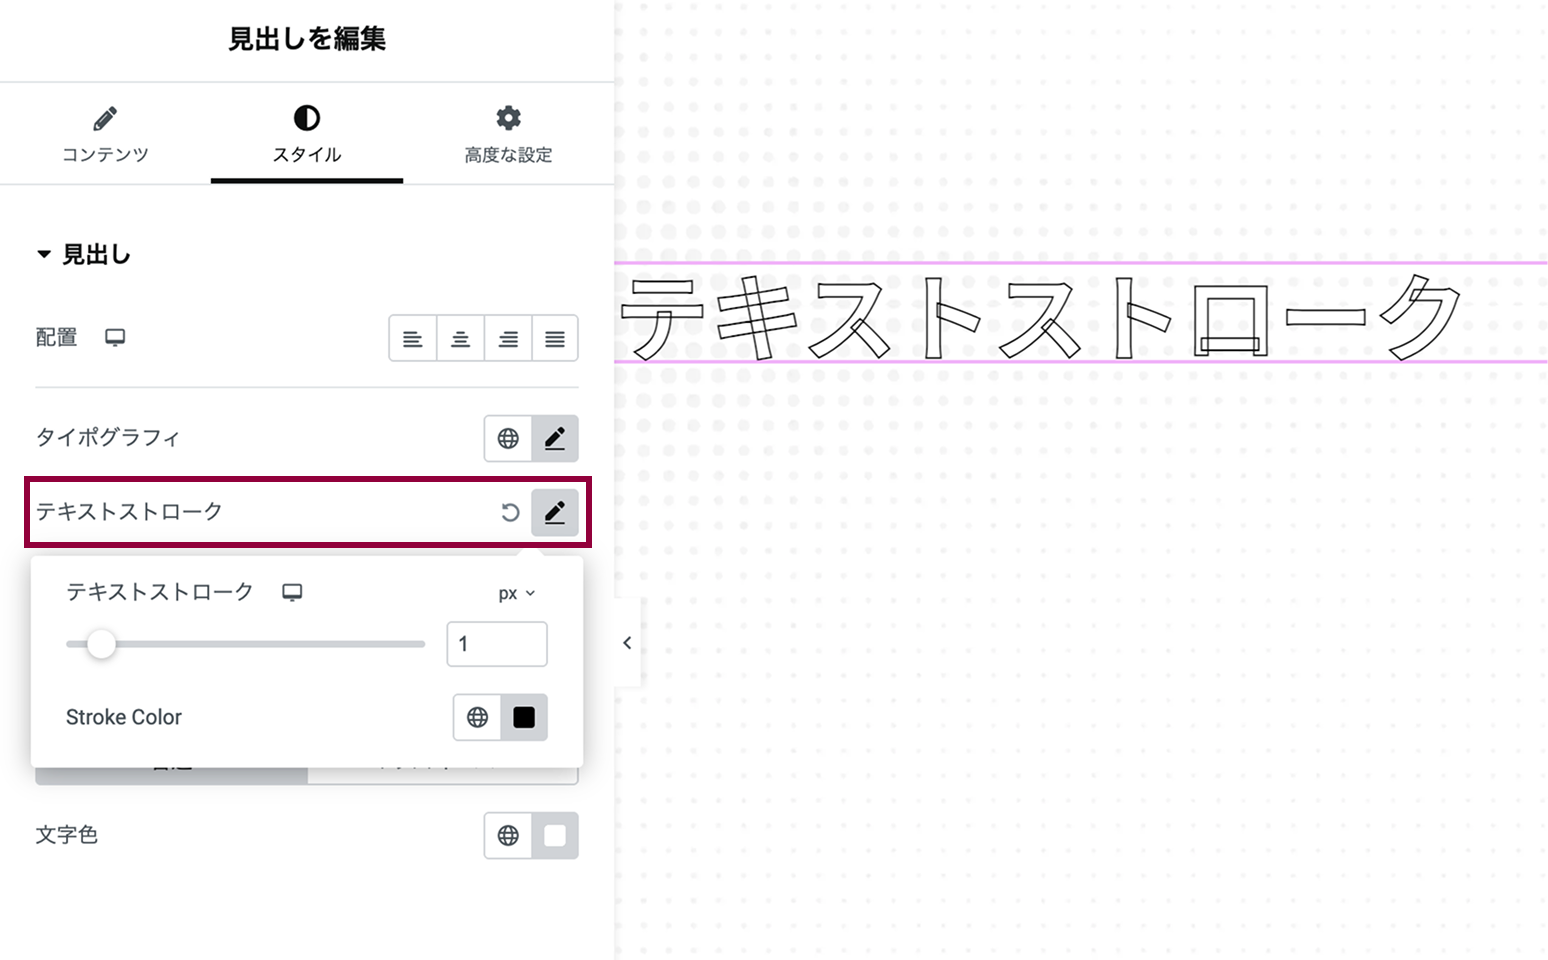Click the 見出しを編集 panel title
Screen dimensions: 1548x960
point(307,39)
